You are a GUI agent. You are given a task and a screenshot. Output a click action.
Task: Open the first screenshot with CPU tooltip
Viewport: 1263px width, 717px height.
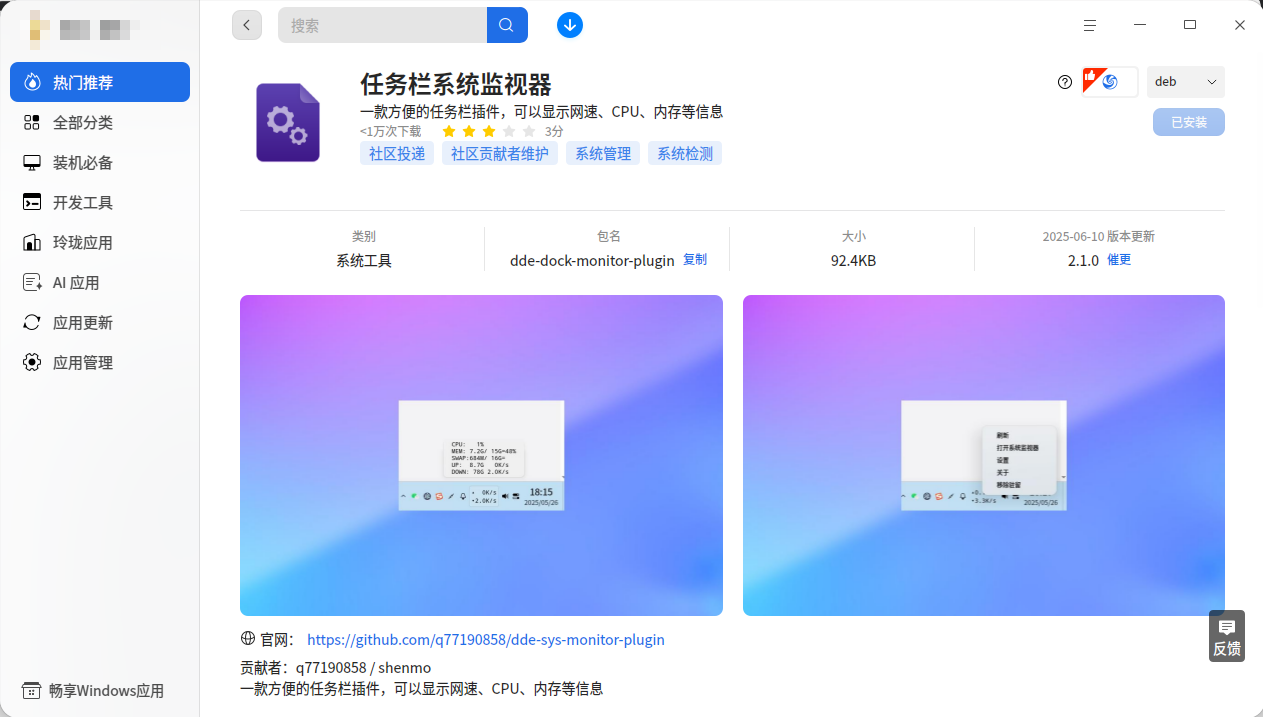(x=481, y=455)
